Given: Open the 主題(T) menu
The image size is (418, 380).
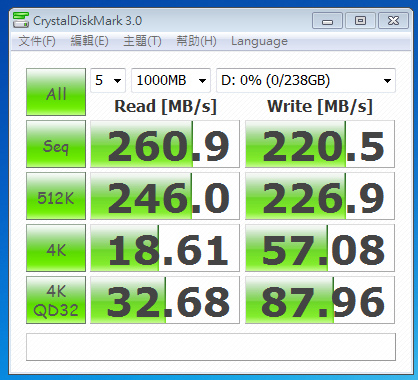Looking at the screenshot, I should [142, 41].
